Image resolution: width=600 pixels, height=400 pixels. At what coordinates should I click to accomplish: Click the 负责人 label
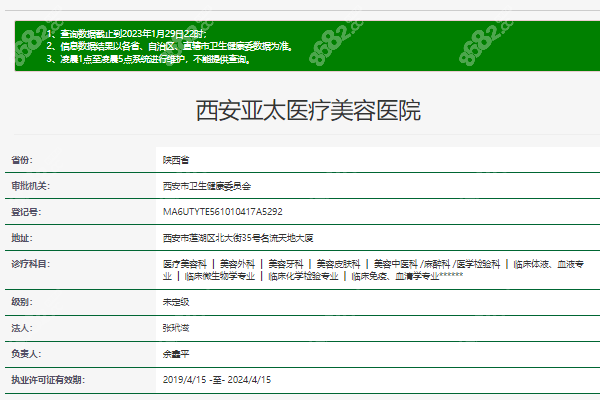26,354
